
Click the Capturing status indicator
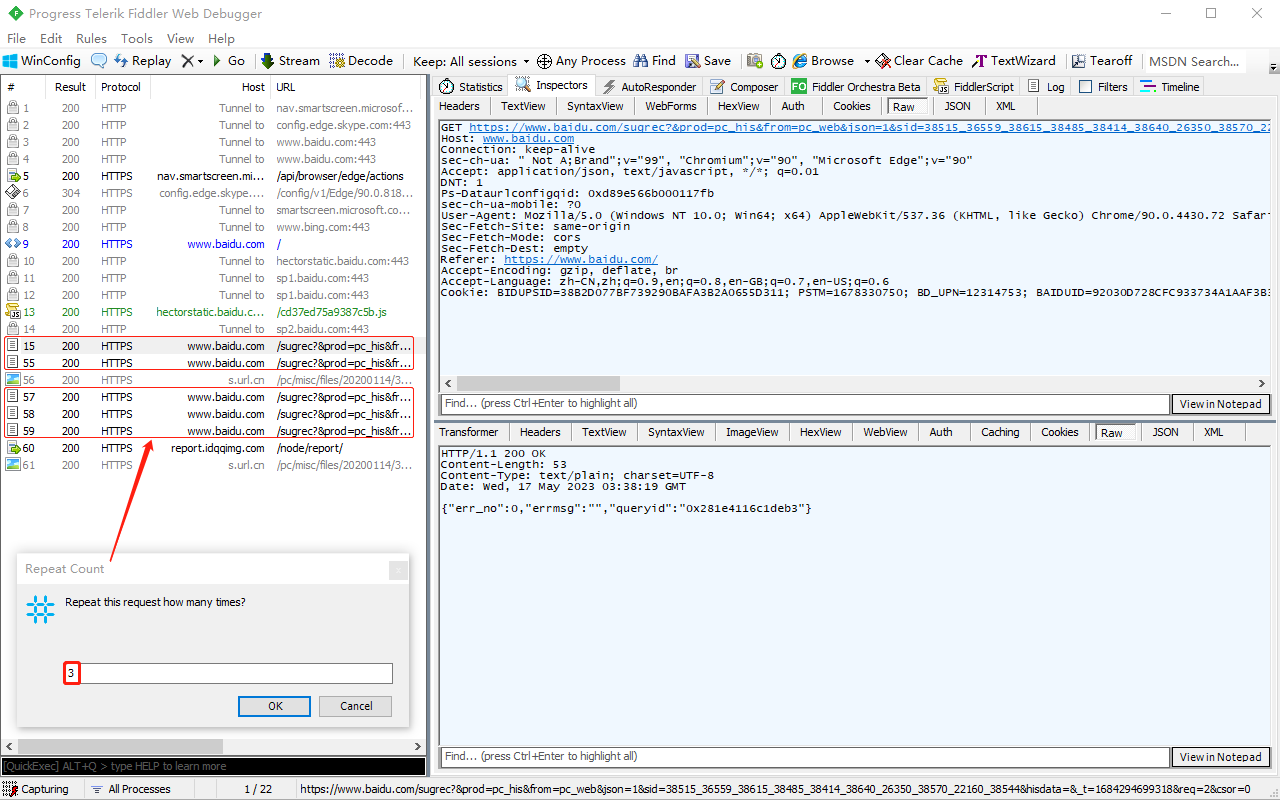pos(37,789)
